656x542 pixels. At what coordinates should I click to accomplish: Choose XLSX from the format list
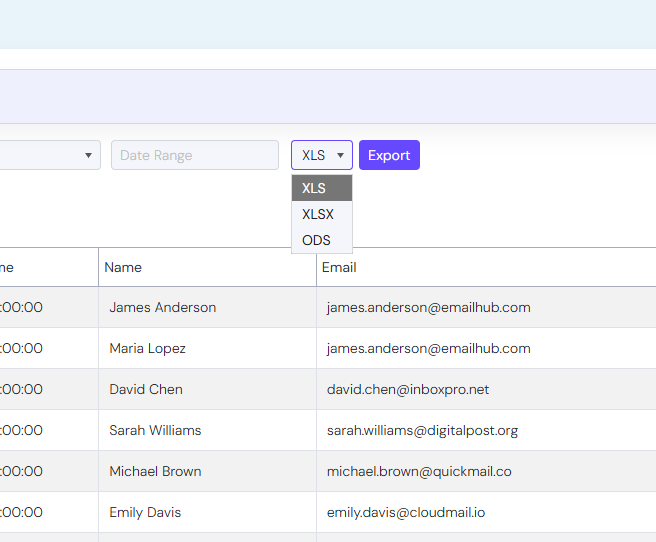[x=322, y=214]
